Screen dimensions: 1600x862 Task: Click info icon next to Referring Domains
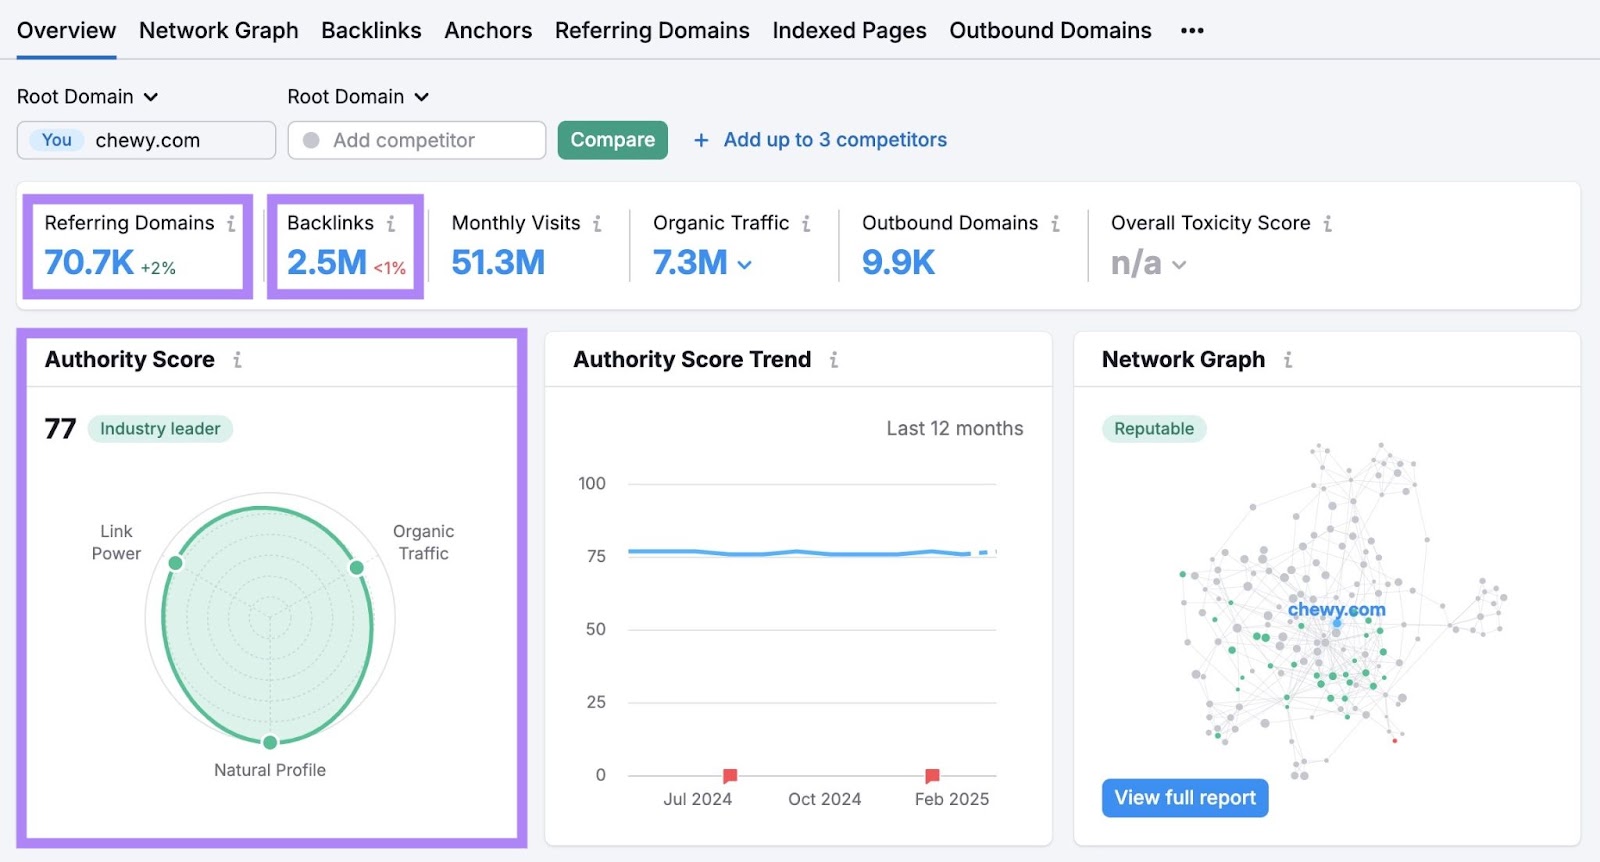[x=231, y=224]
